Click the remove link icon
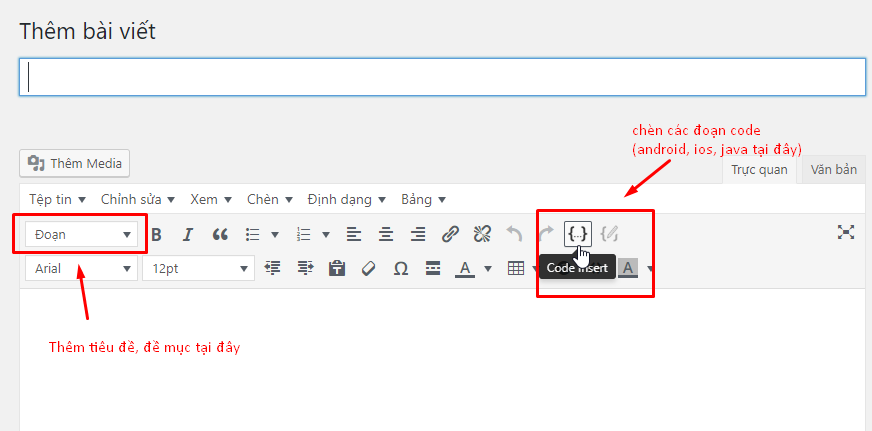 pos(482,234)
